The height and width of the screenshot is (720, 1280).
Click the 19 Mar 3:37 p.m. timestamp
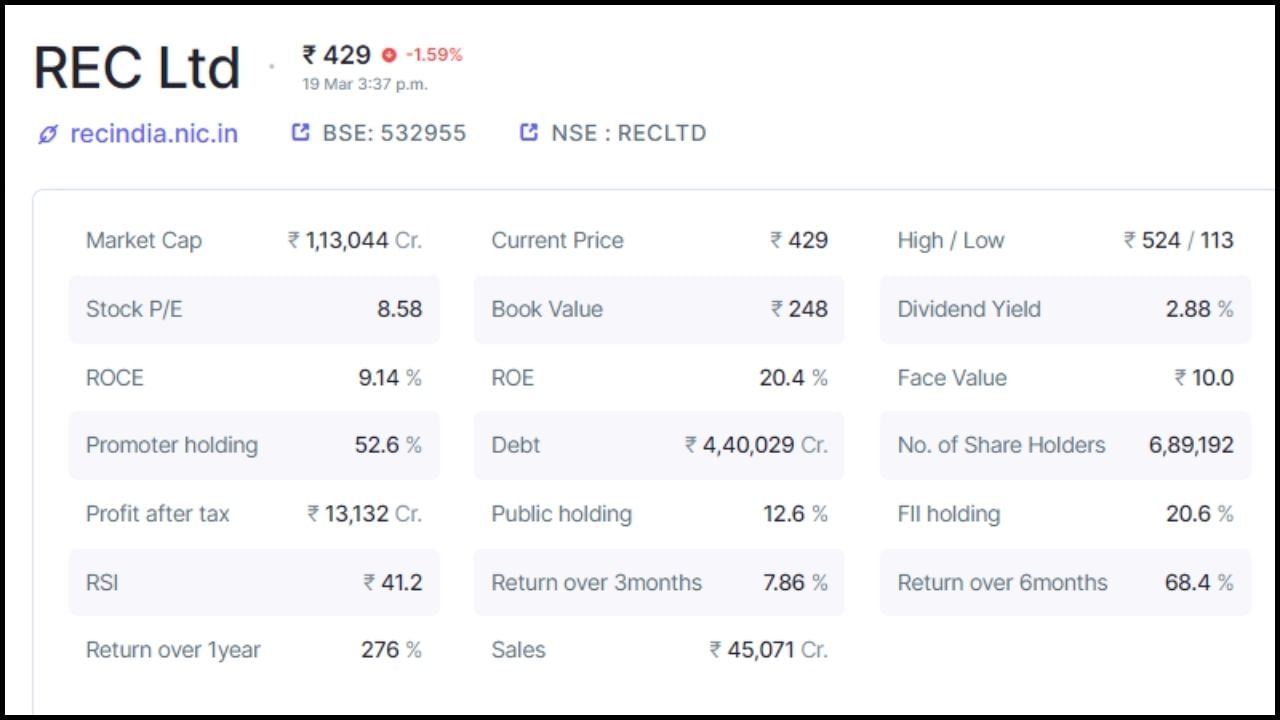pos(364,84)
